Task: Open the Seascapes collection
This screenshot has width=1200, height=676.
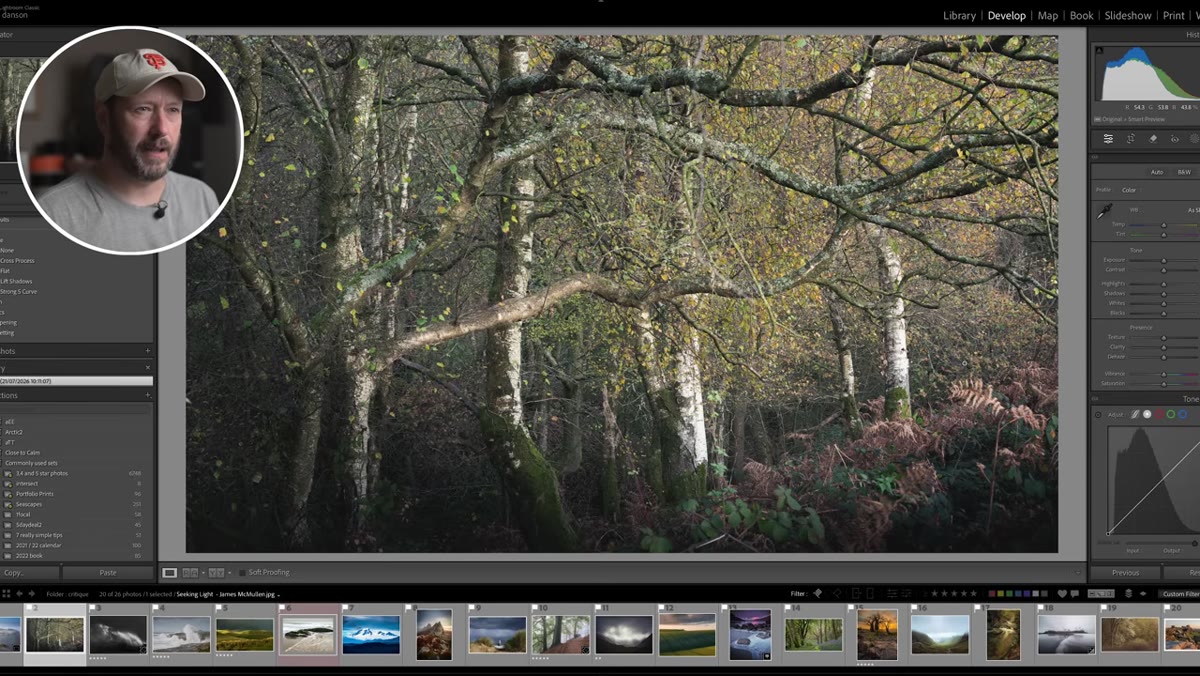Action: [x=29, y=504]
